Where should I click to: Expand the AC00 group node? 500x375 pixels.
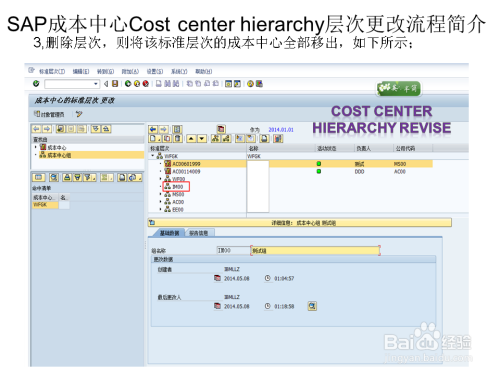point(160,202)
